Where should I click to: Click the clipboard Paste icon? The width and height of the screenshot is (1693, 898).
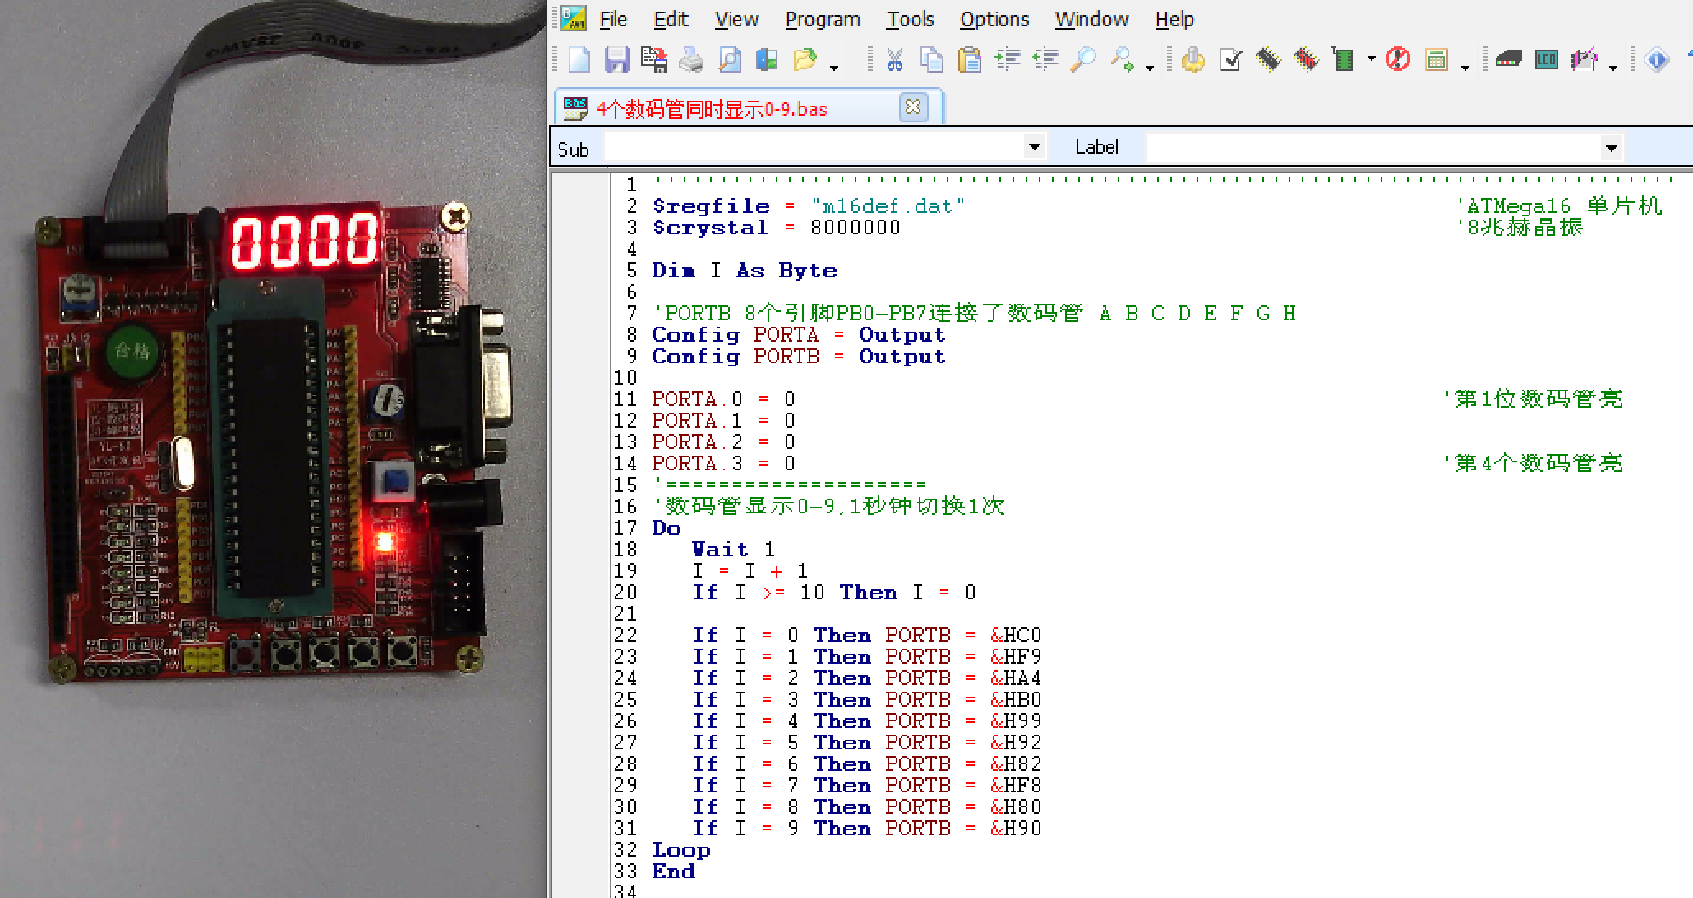[x=968, y=60]
